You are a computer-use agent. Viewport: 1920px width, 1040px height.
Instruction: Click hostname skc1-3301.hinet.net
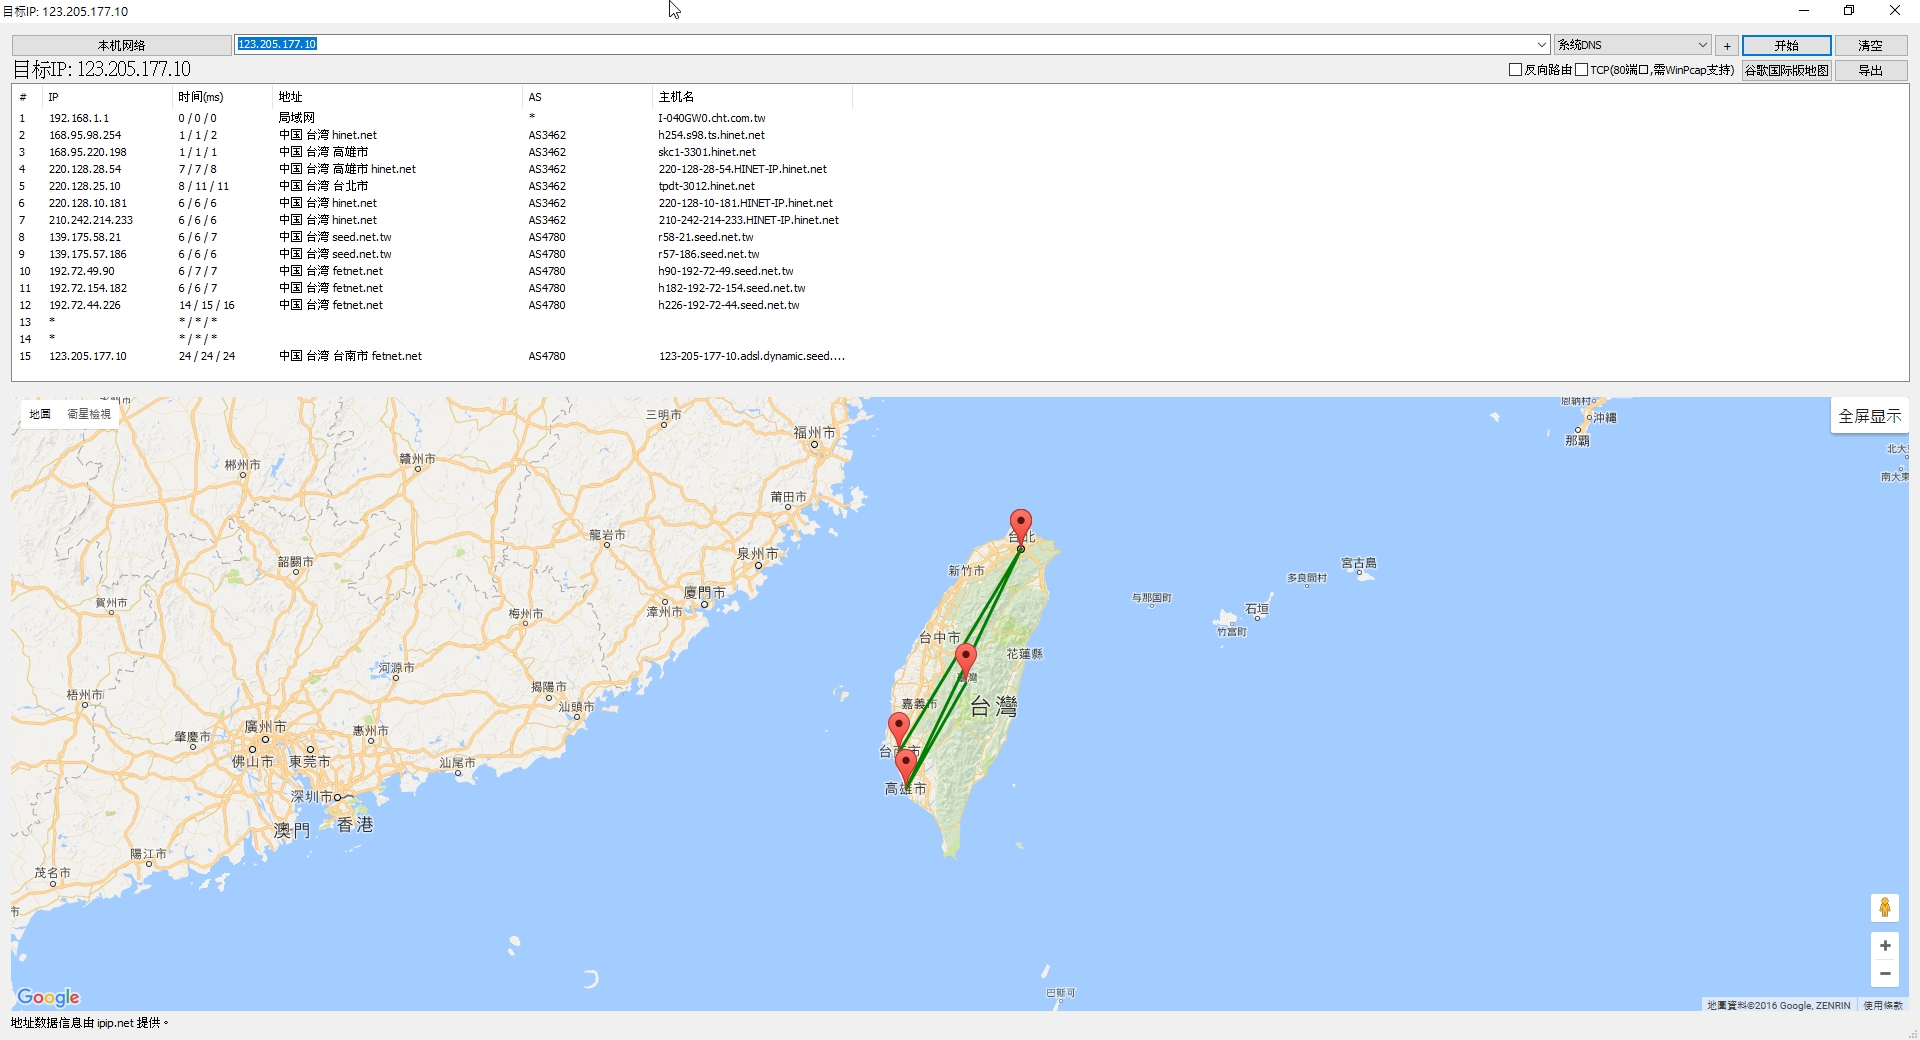[707, 152]
